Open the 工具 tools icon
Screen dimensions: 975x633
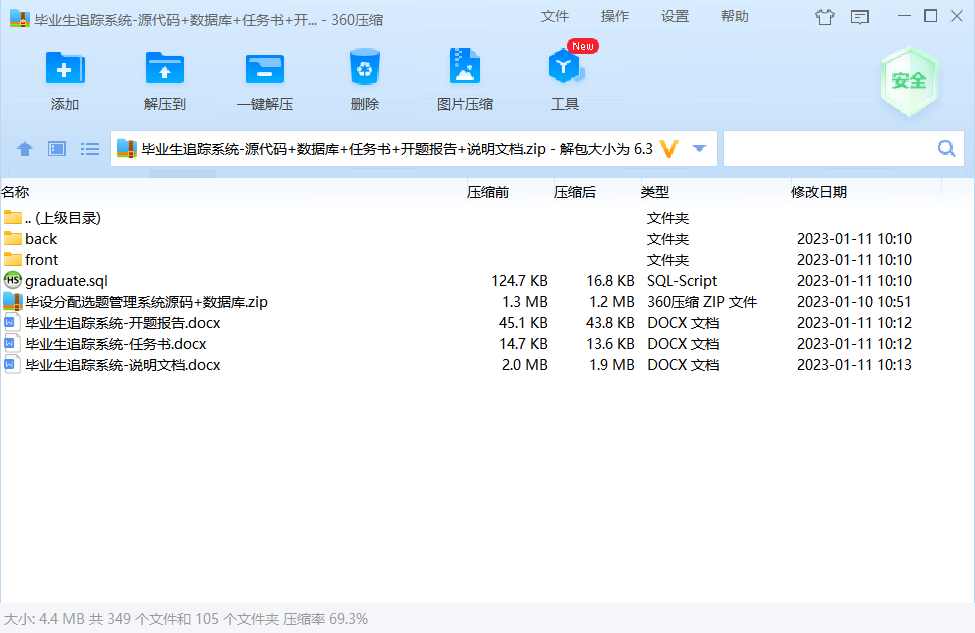tap(565, 66)
